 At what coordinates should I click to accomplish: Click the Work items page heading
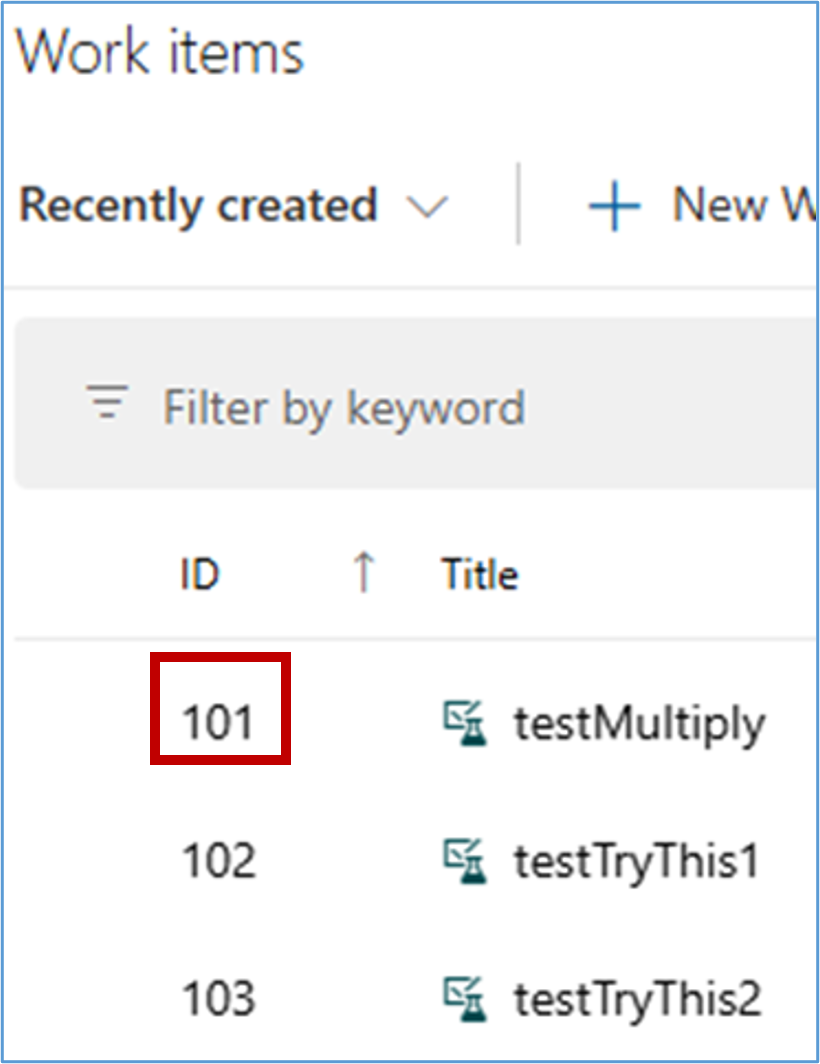click(x=160, y=52)
